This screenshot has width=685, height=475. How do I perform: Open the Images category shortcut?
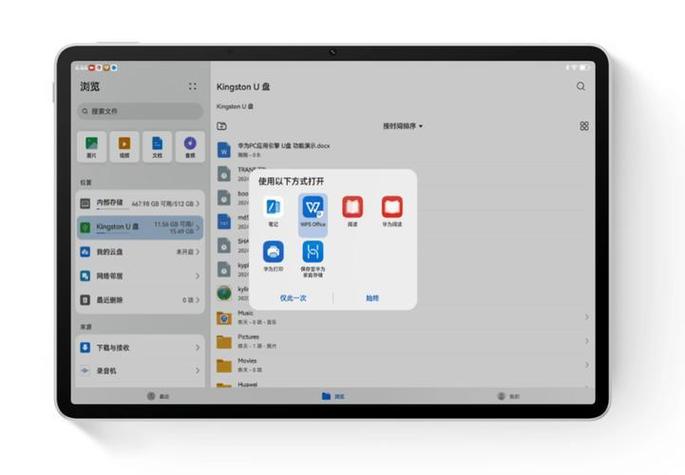(92, 147)
